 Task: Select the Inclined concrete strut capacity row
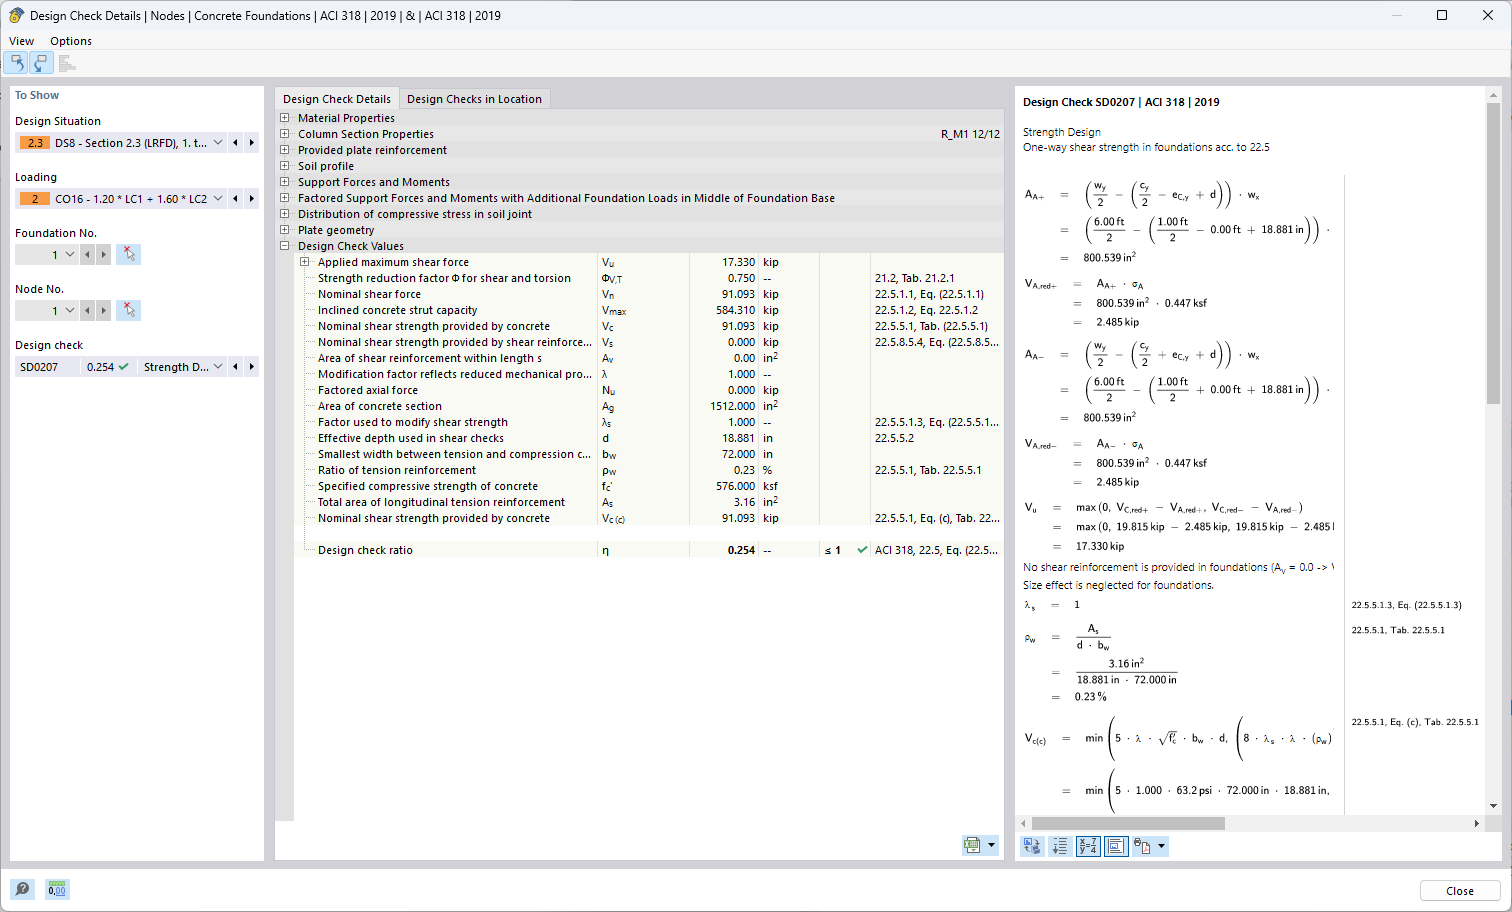pyautogui.click(x=649, y=310)
